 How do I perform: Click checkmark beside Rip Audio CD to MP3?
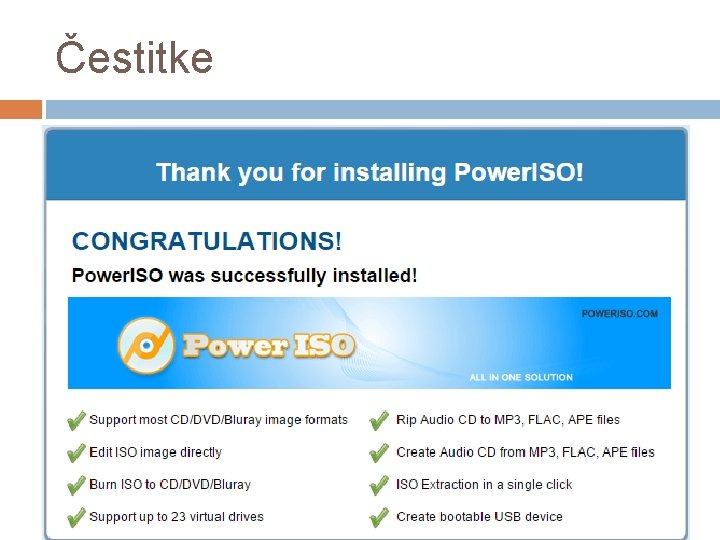click(379, 420)
